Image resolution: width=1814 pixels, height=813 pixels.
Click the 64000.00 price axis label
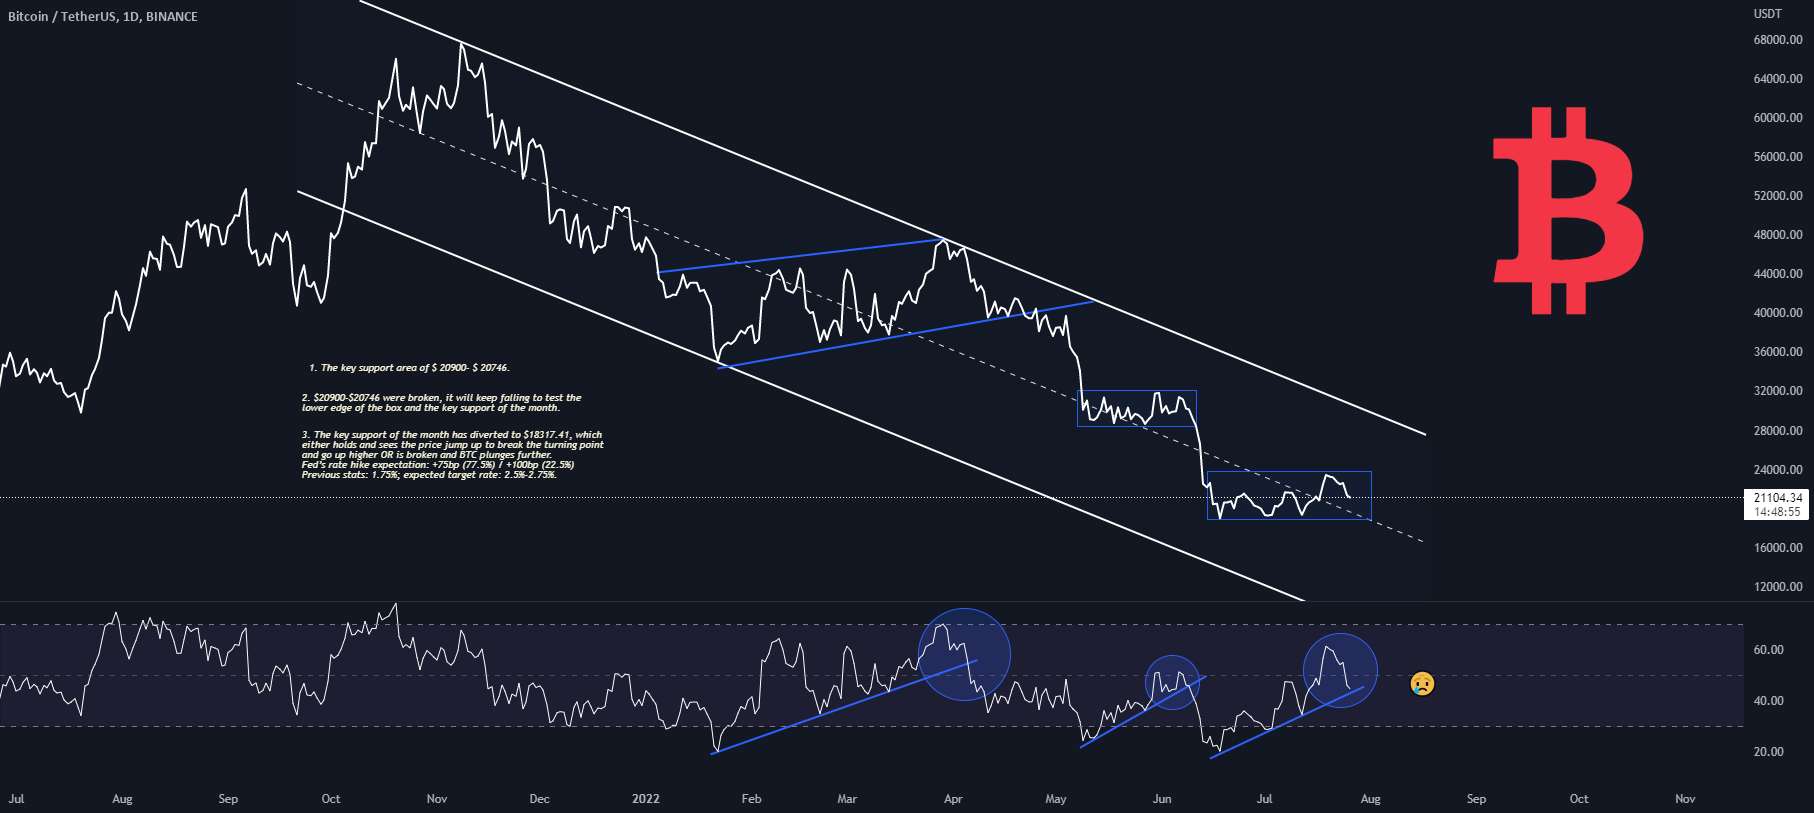(x=1778, y=79)
